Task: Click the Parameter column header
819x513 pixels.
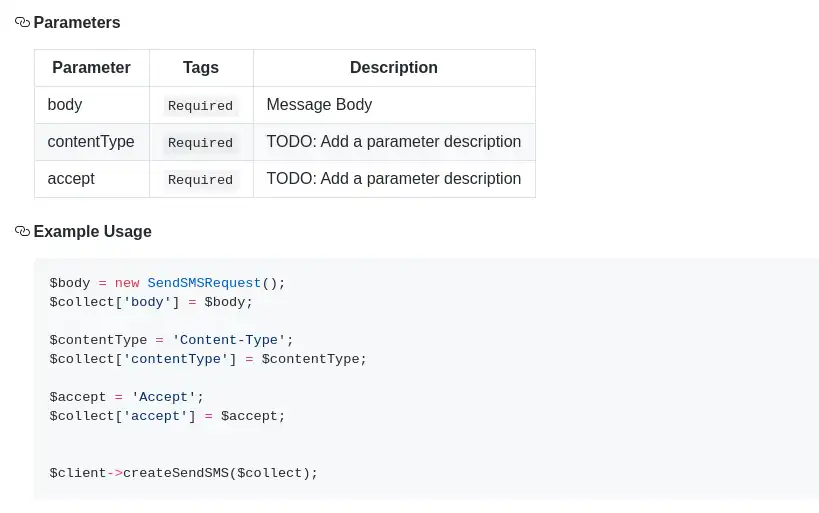Action: click(91, 68)
